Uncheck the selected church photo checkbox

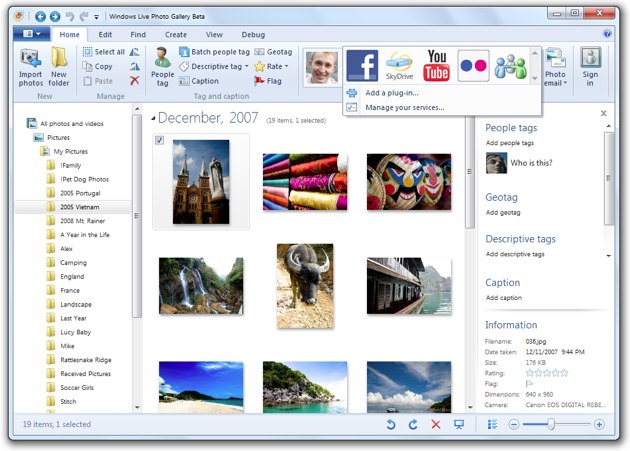coord(160,141)
